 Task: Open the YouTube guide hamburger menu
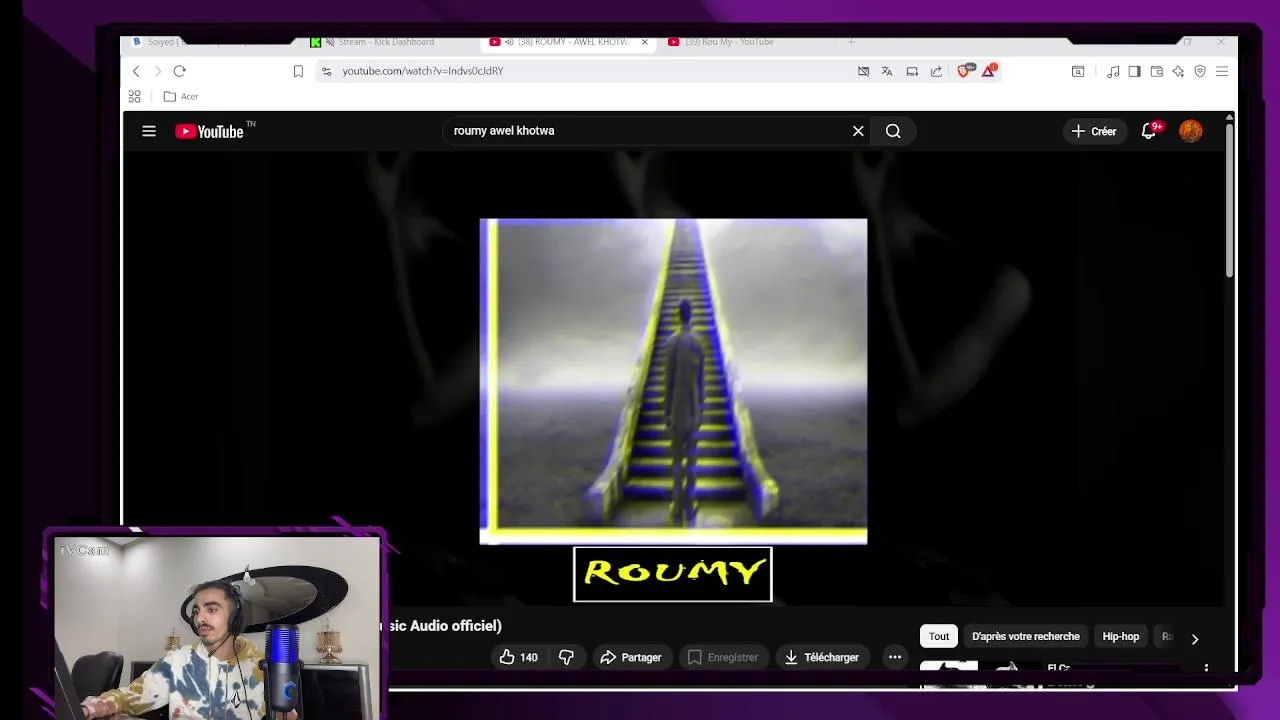click(x=149, y=131)
